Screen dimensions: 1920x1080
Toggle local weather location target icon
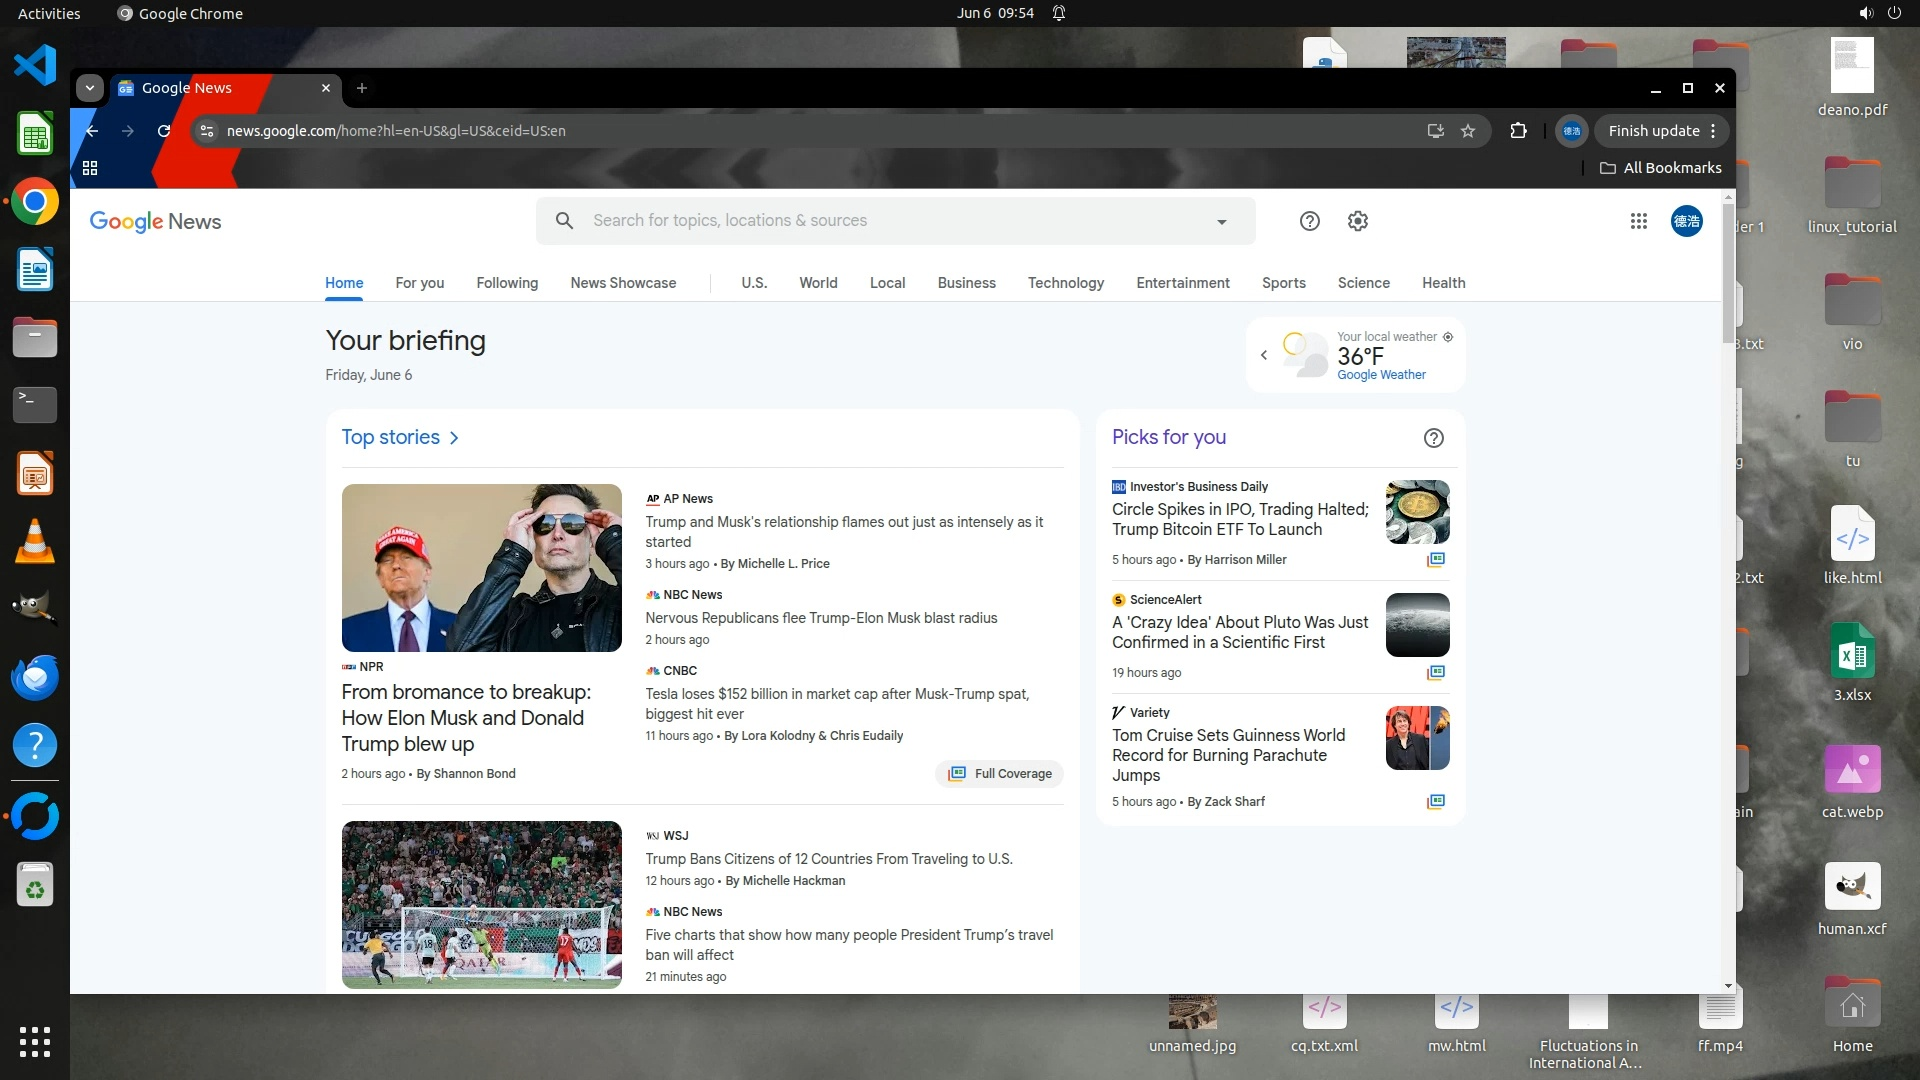tap(1448, 337)
